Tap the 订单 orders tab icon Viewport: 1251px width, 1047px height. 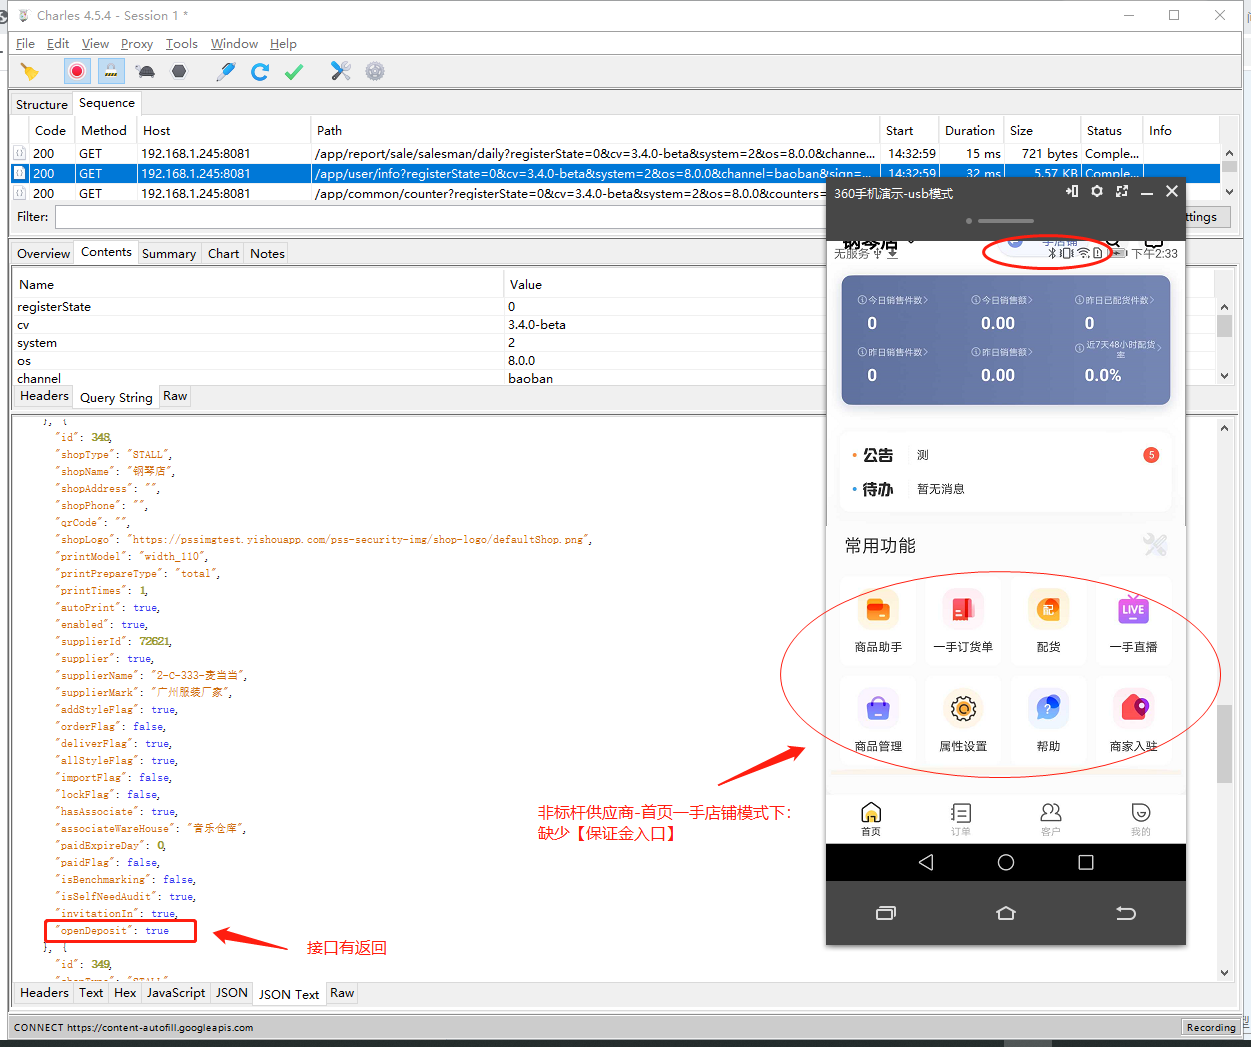(961, 813)
